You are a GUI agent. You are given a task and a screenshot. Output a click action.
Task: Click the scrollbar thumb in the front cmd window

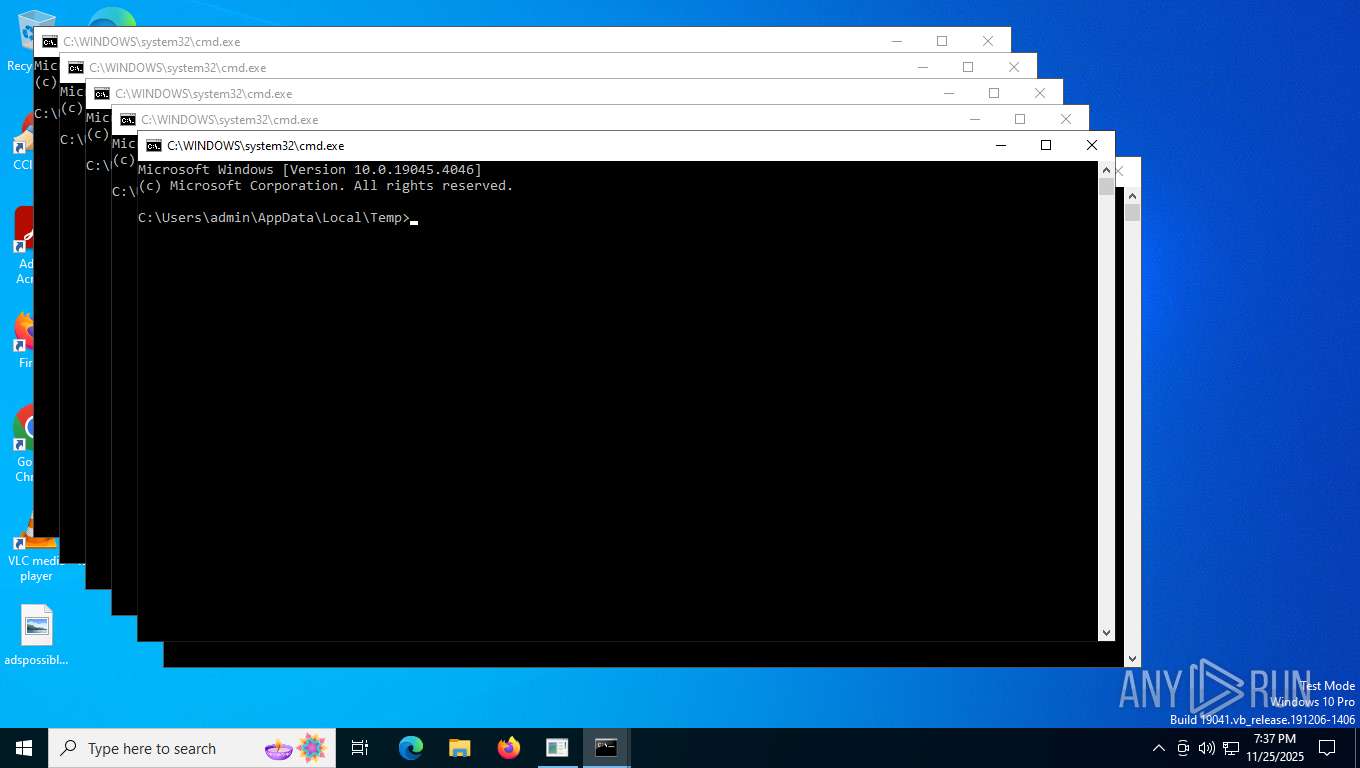click(1106, 187)
